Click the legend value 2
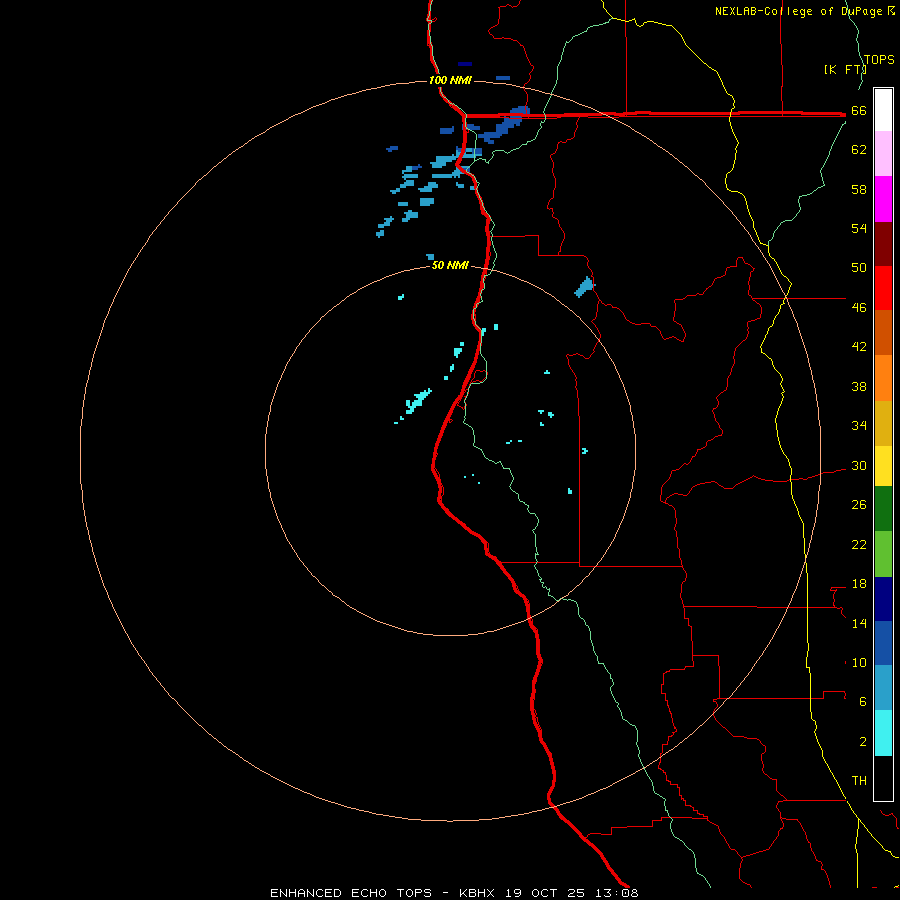Viewport: 900px width, 900px height. click(x=863, y=742)
